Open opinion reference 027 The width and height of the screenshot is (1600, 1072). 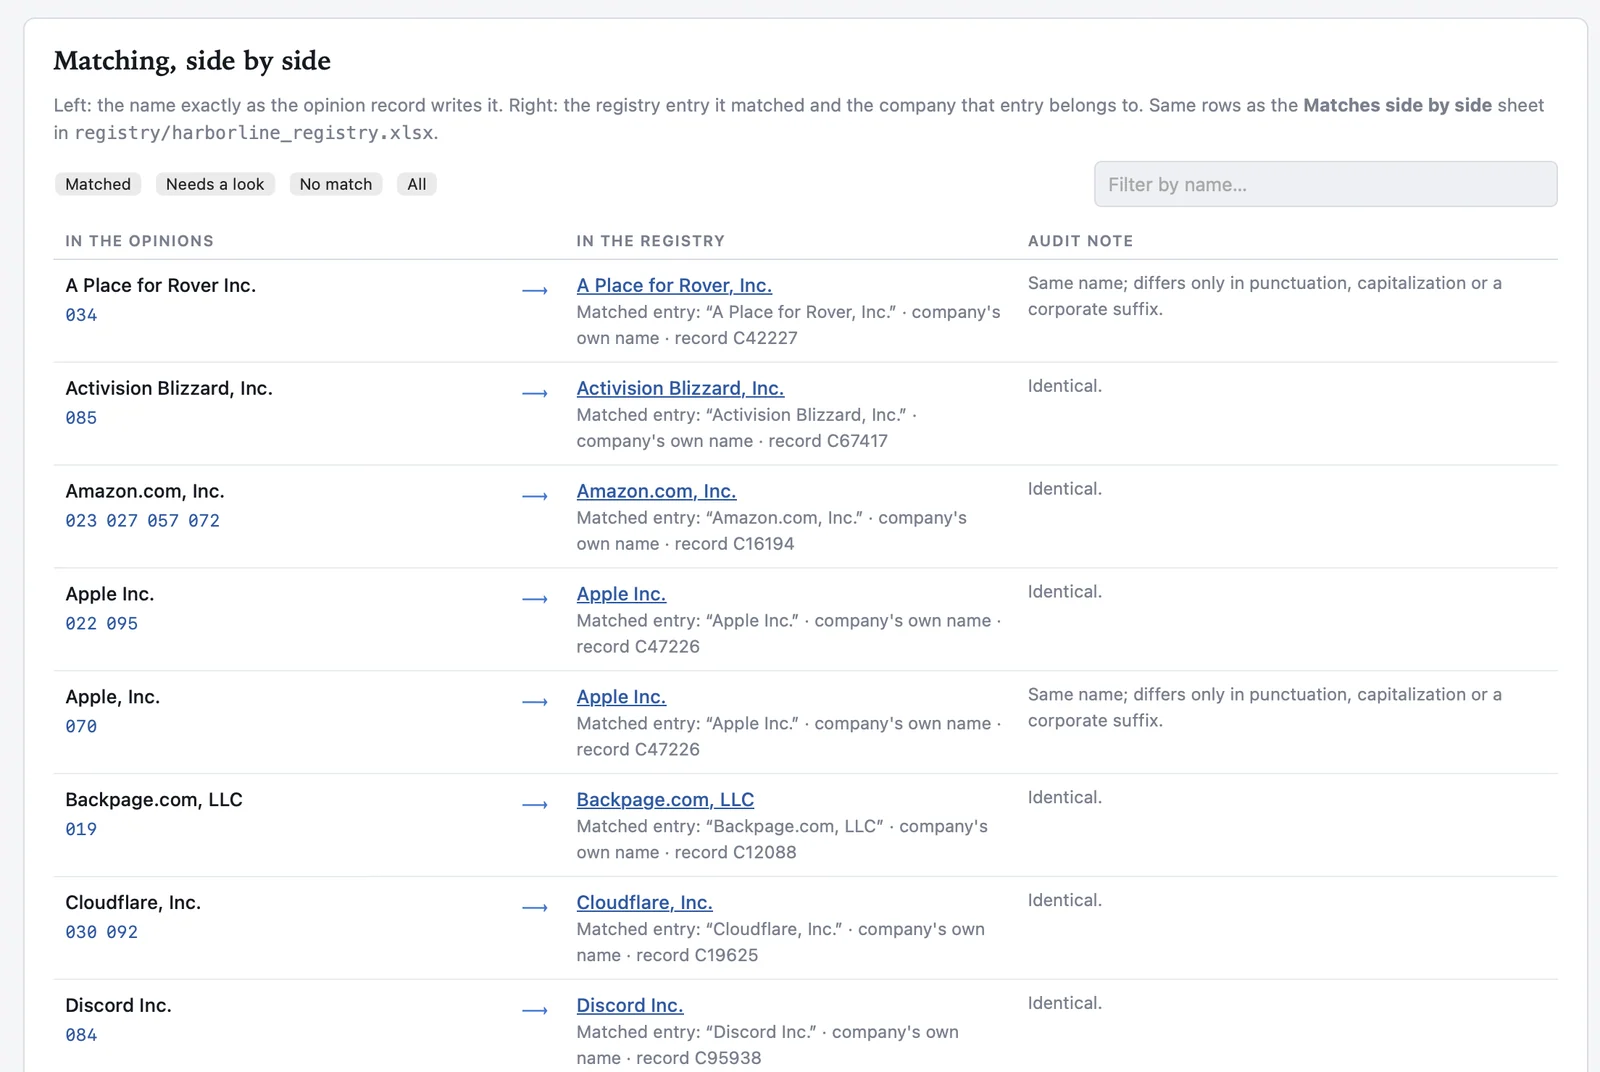click(x=122, y=521)
